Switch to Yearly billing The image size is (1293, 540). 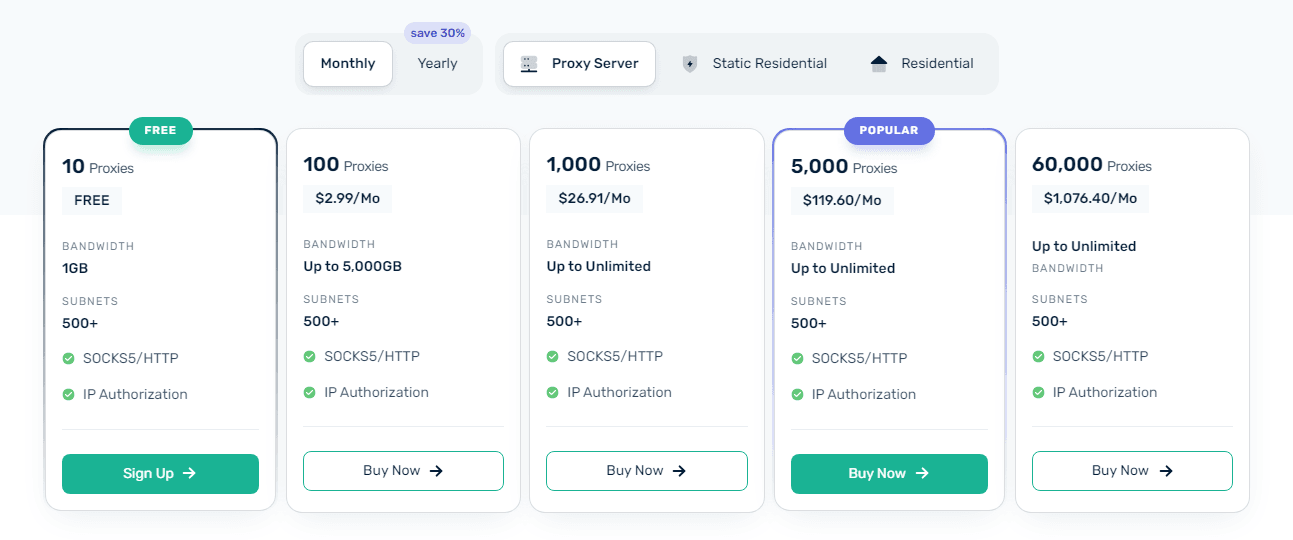(x=437, y=64)
